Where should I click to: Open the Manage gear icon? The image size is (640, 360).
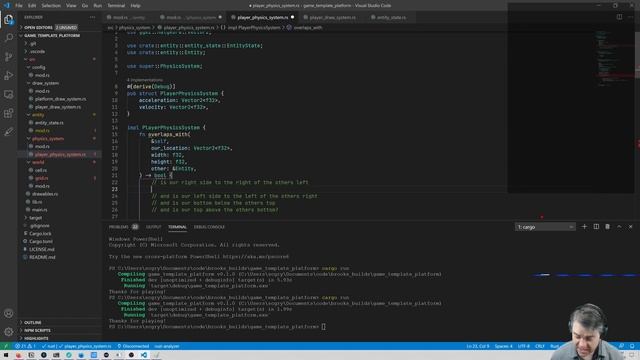(9, 332)
